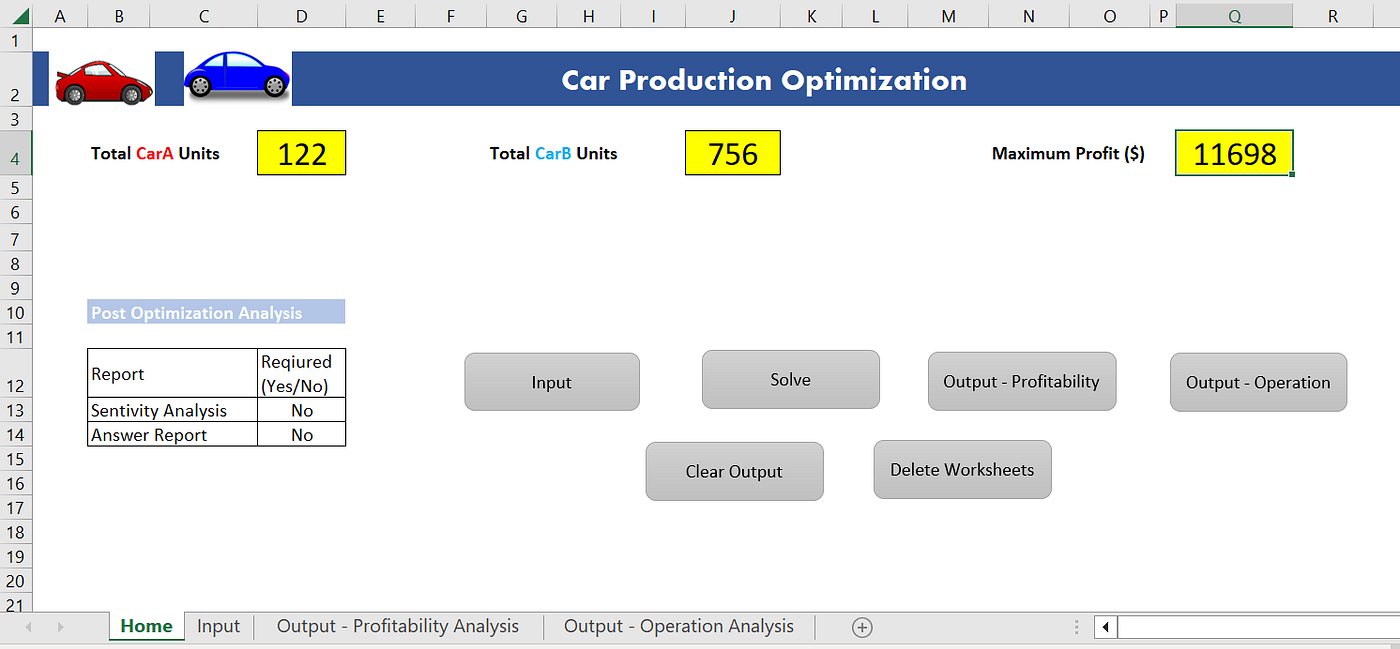Screen dimensions: 1400x649
Task: Select the Total CarA Units value cell
Action: 302,153
